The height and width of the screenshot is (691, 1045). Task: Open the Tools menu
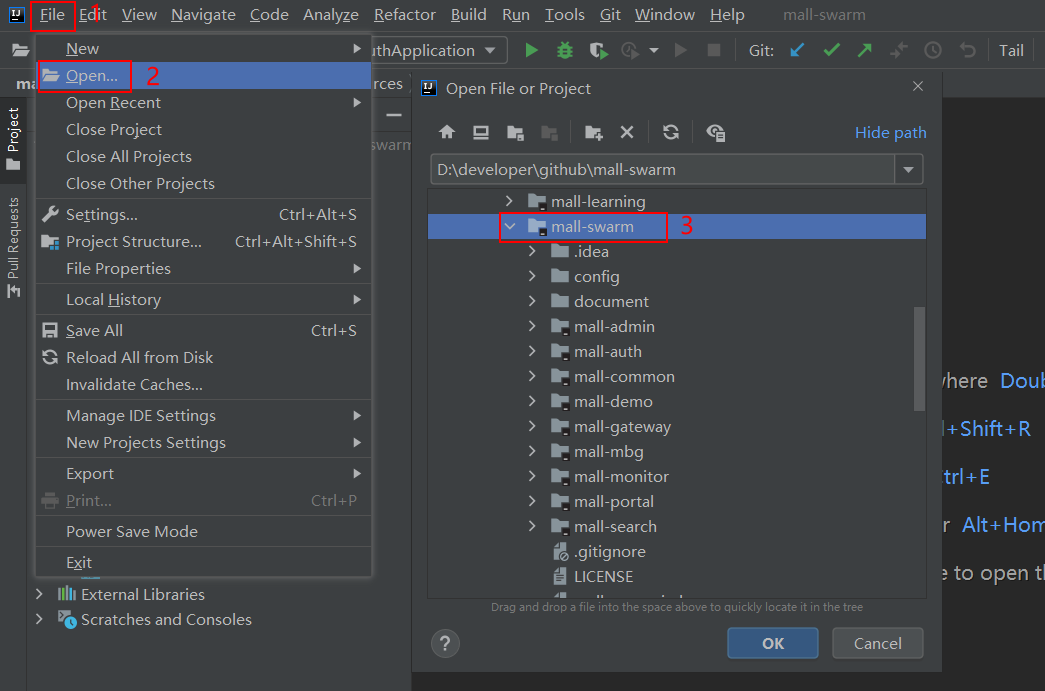point(564,15)
